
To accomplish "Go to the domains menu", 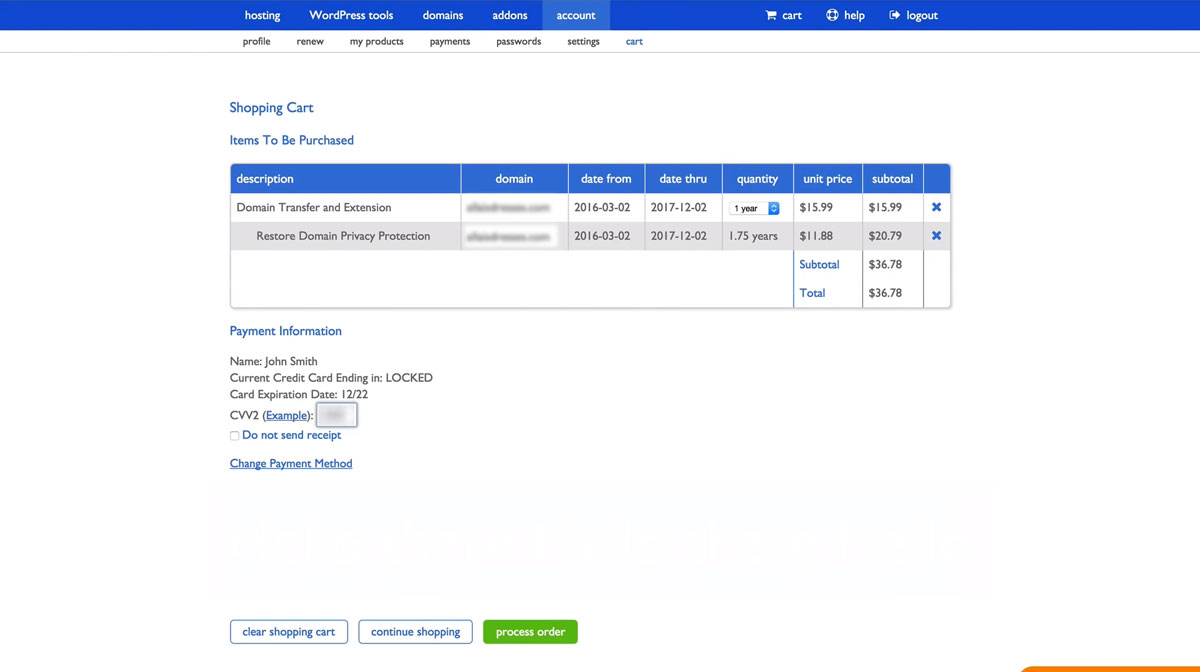I will 442,15.
